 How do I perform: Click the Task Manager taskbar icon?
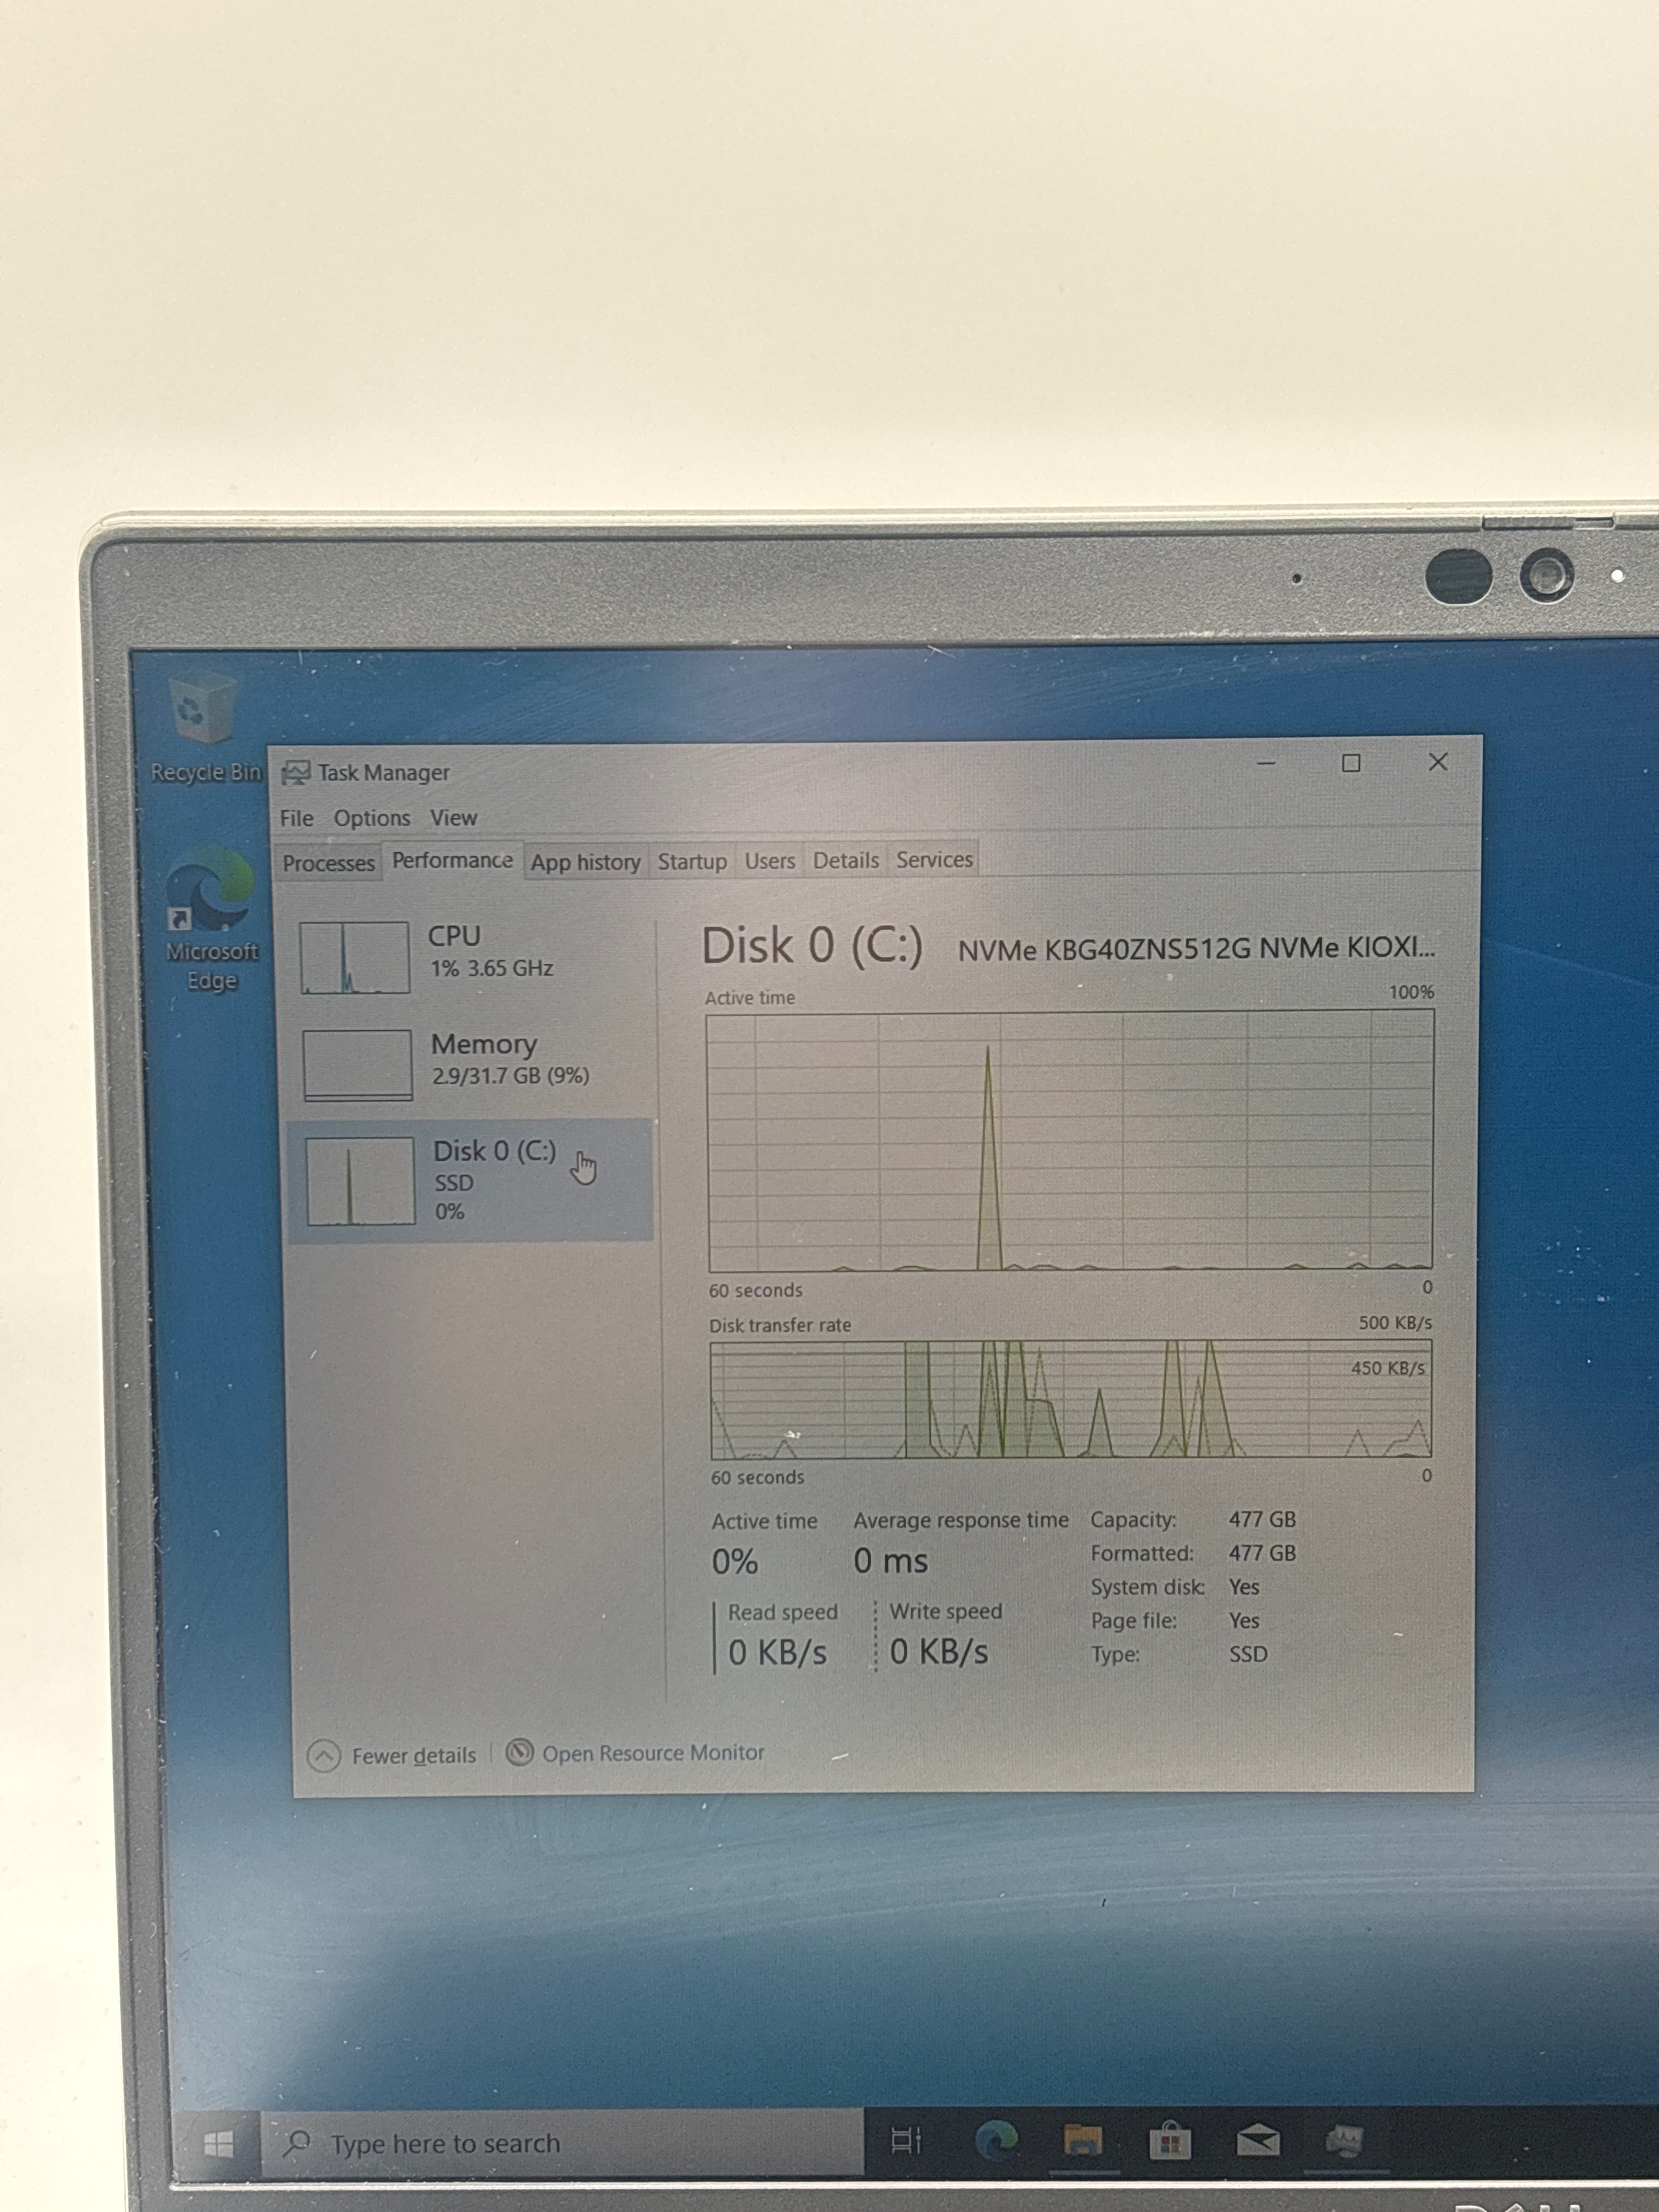tap(1345, 2141)
